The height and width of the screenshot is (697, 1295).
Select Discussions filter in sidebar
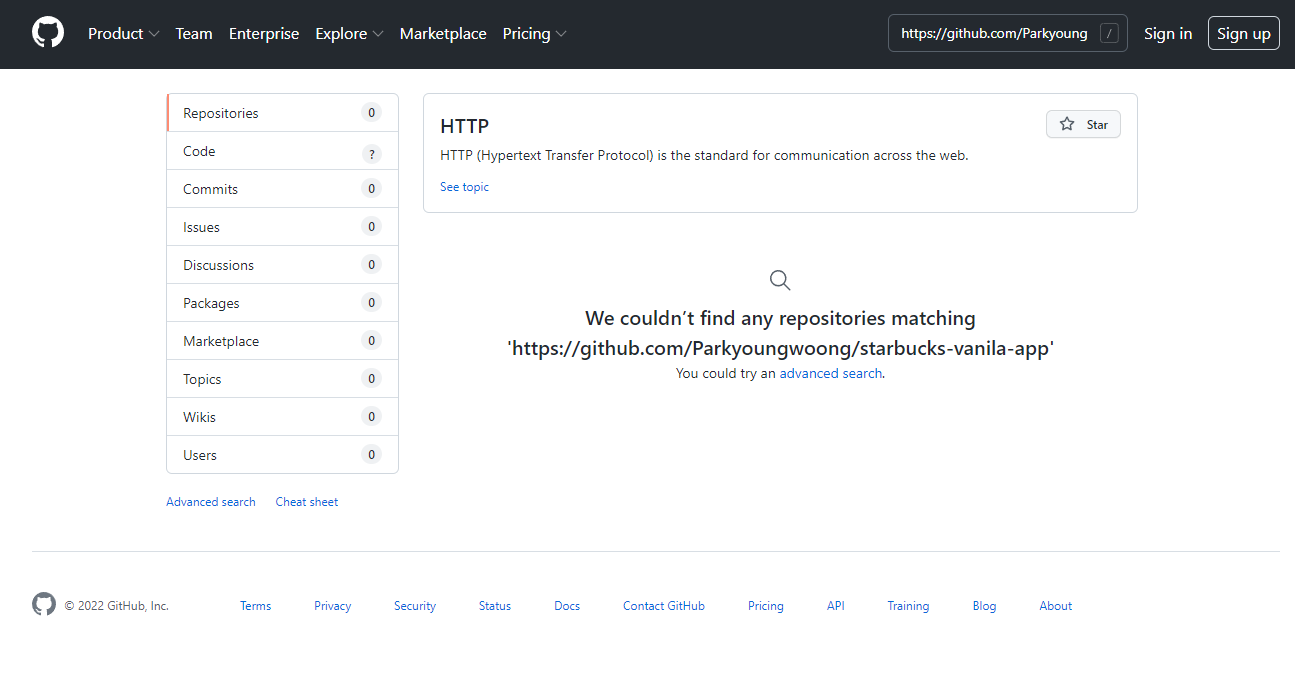tap(283, 265)
